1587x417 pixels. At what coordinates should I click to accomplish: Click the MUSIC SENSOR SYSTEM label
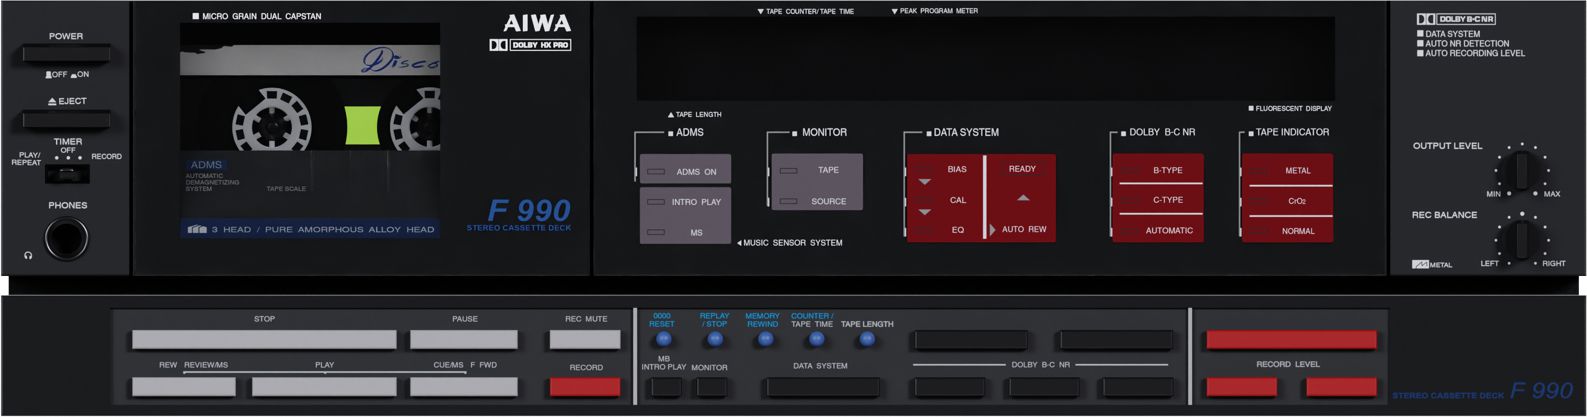point(790,243)
